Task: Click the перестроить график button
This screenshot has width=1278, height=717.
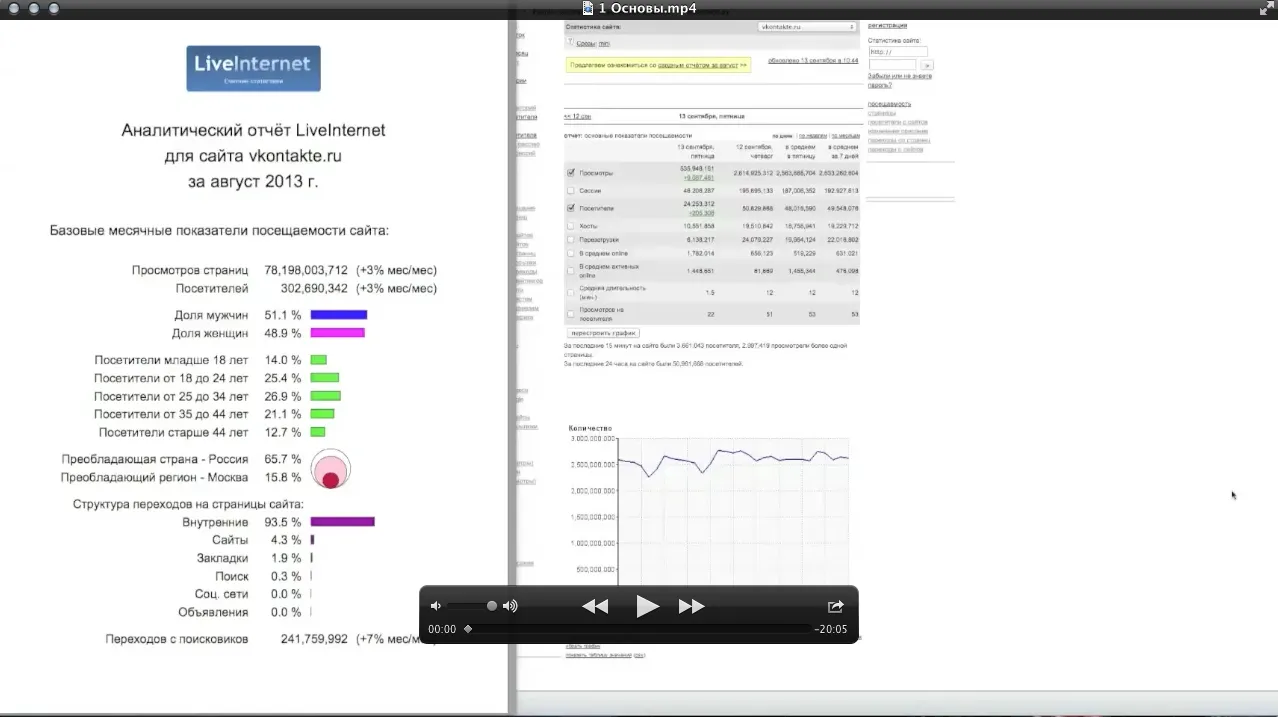Action: pyautogui.click(x=603, y=333)
